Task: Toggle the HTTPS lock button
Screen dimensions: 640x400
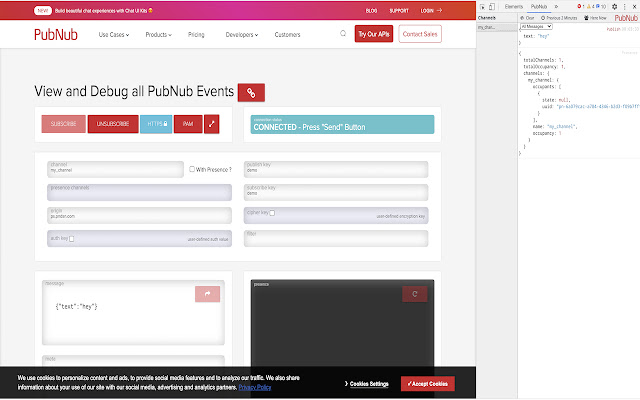Action: tap(156, 124)
